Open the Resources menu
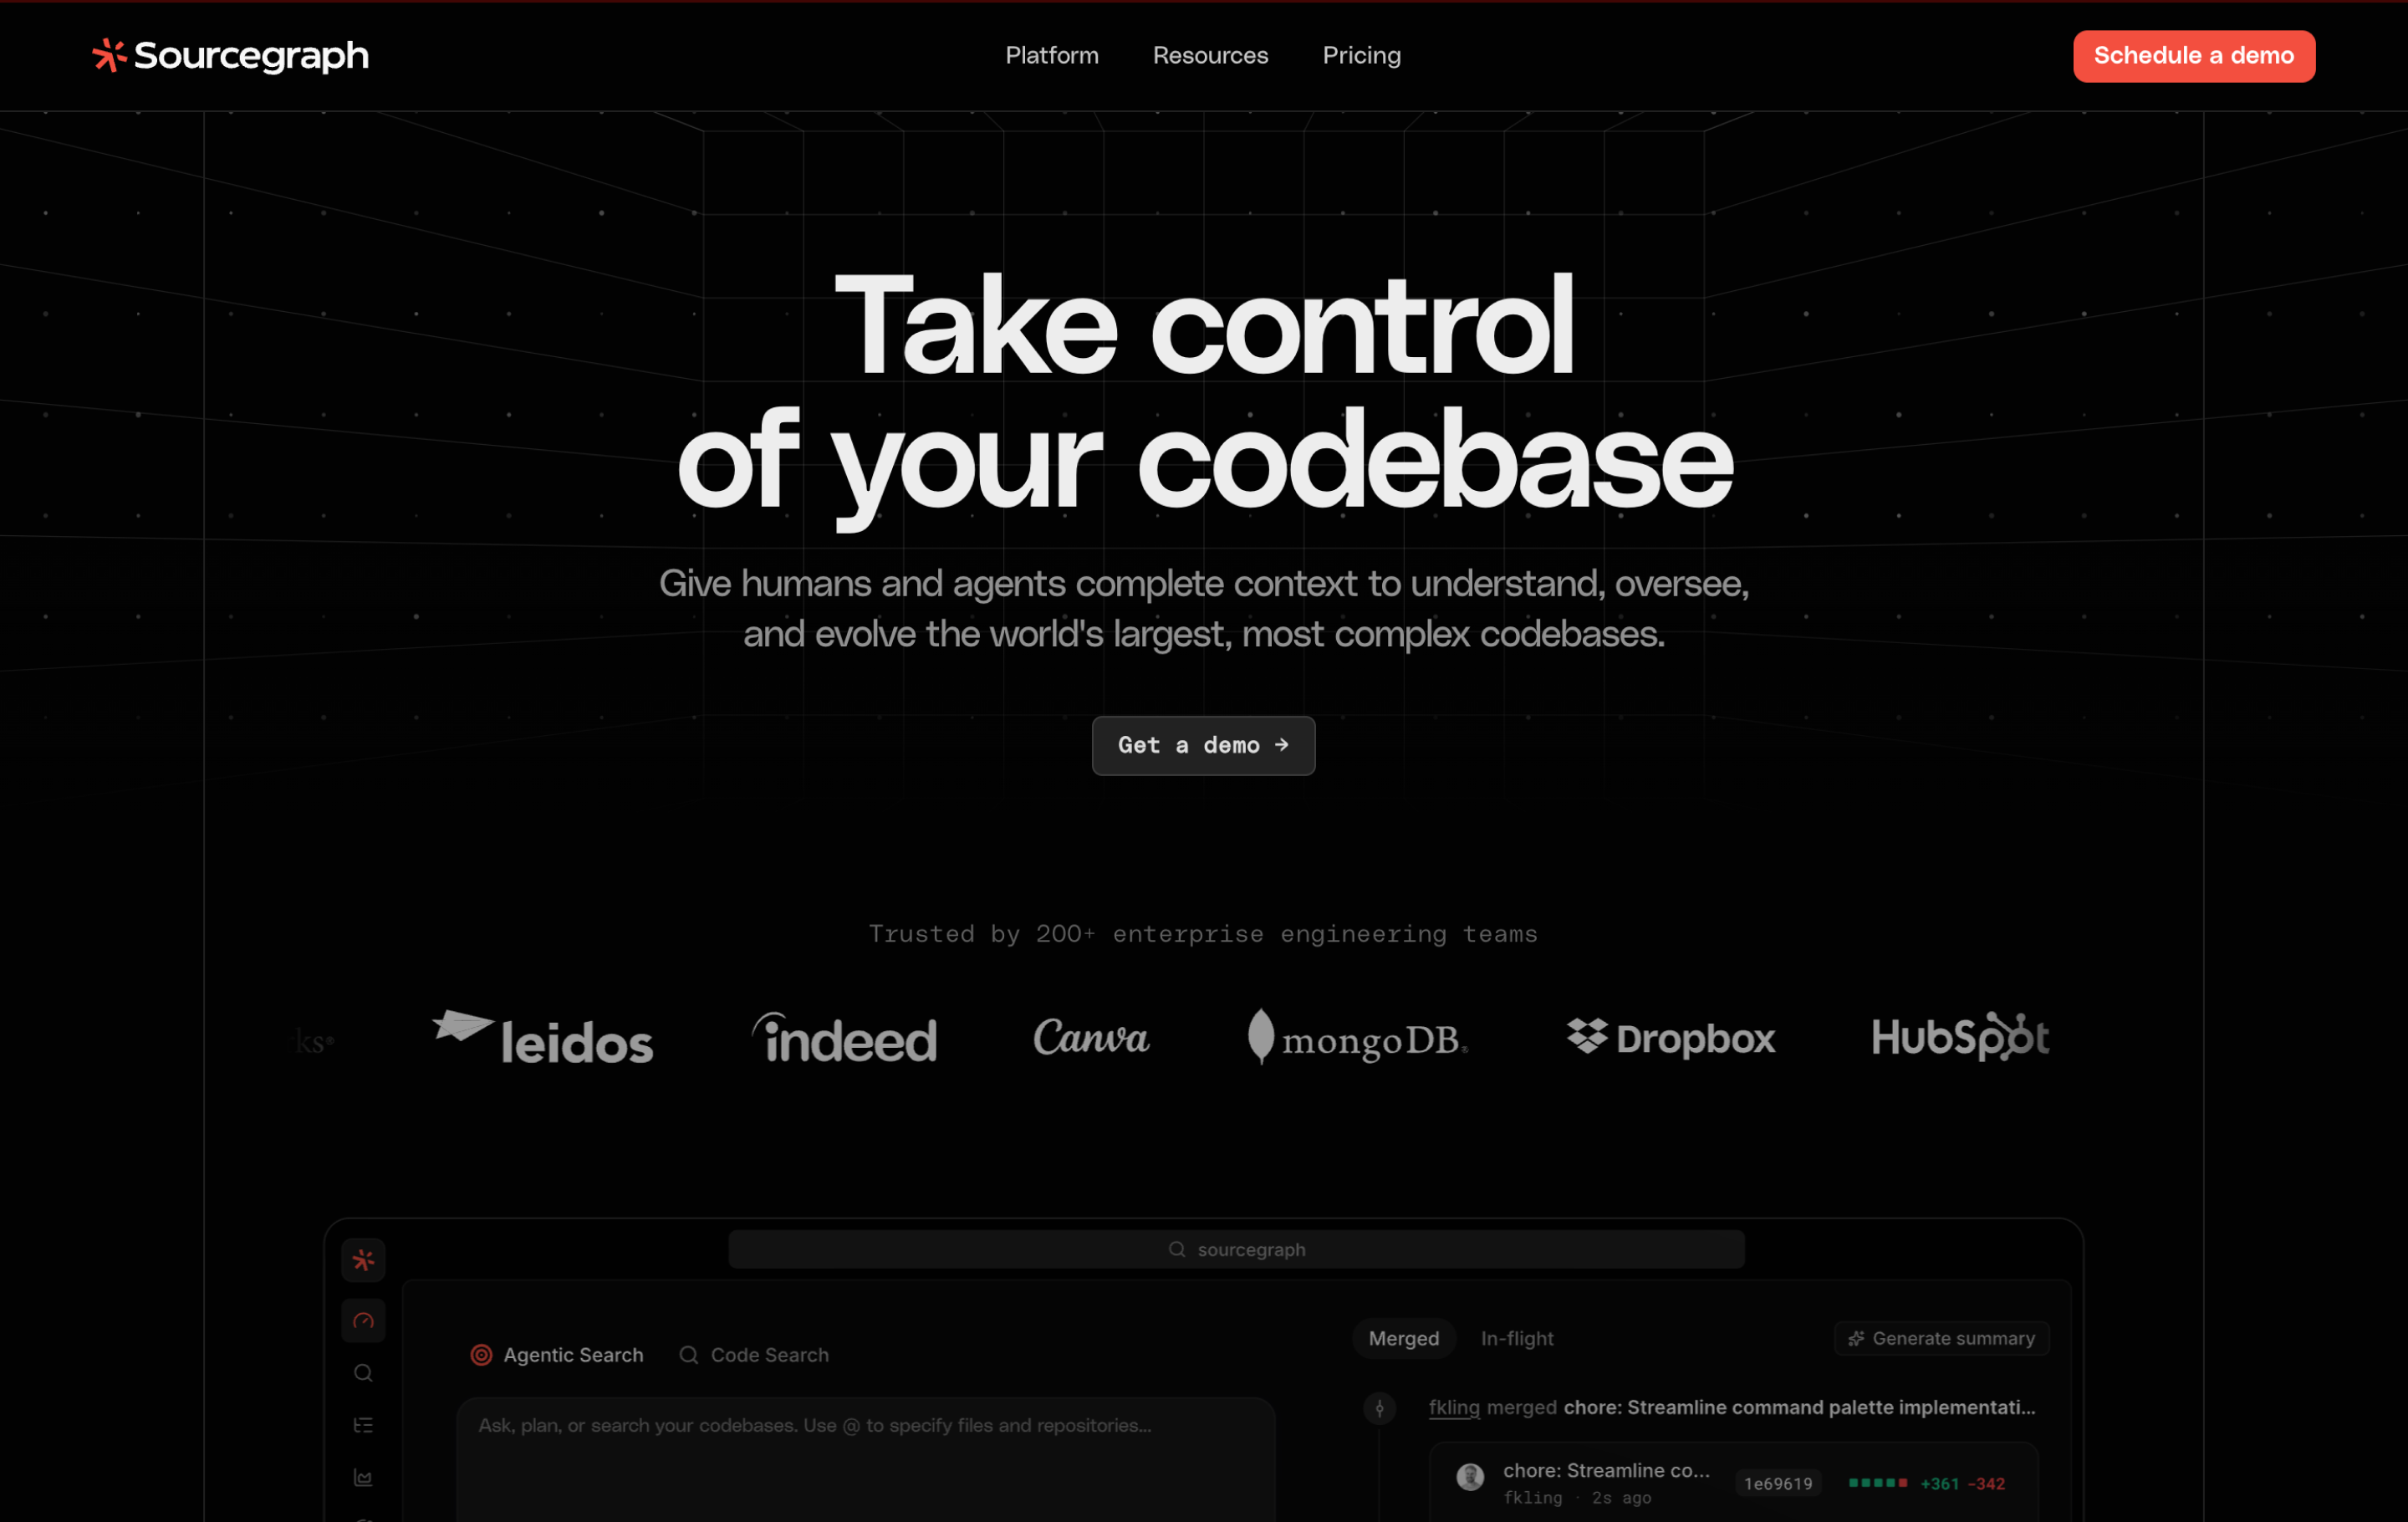Screen dimensions: 2408x1522 pos(1210,56)
